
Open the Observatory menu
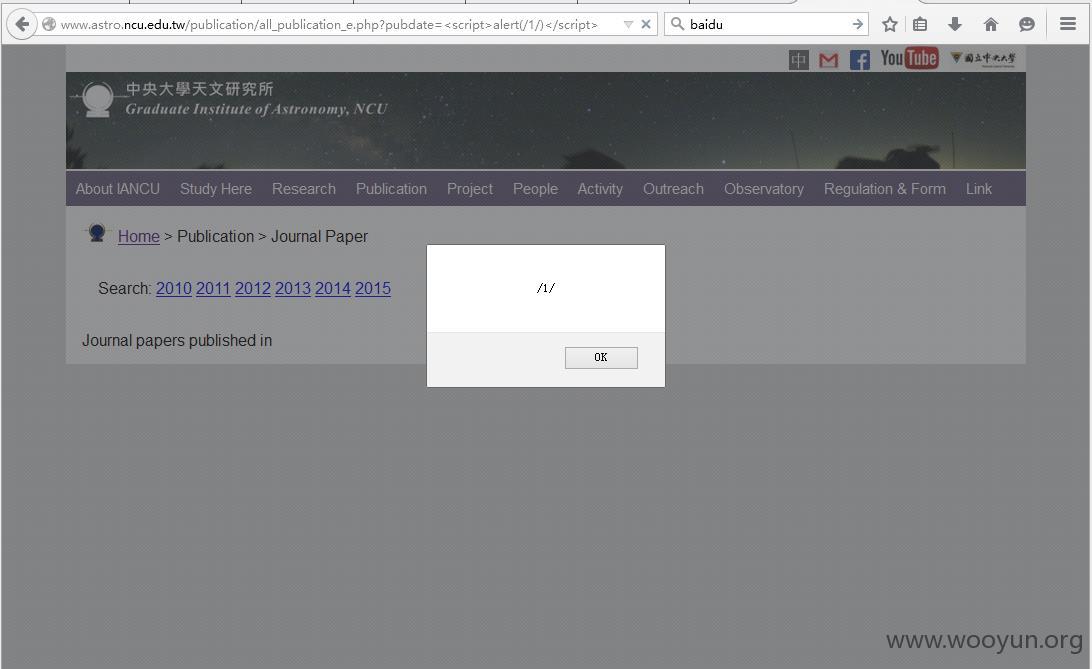(x=764, y=189)
